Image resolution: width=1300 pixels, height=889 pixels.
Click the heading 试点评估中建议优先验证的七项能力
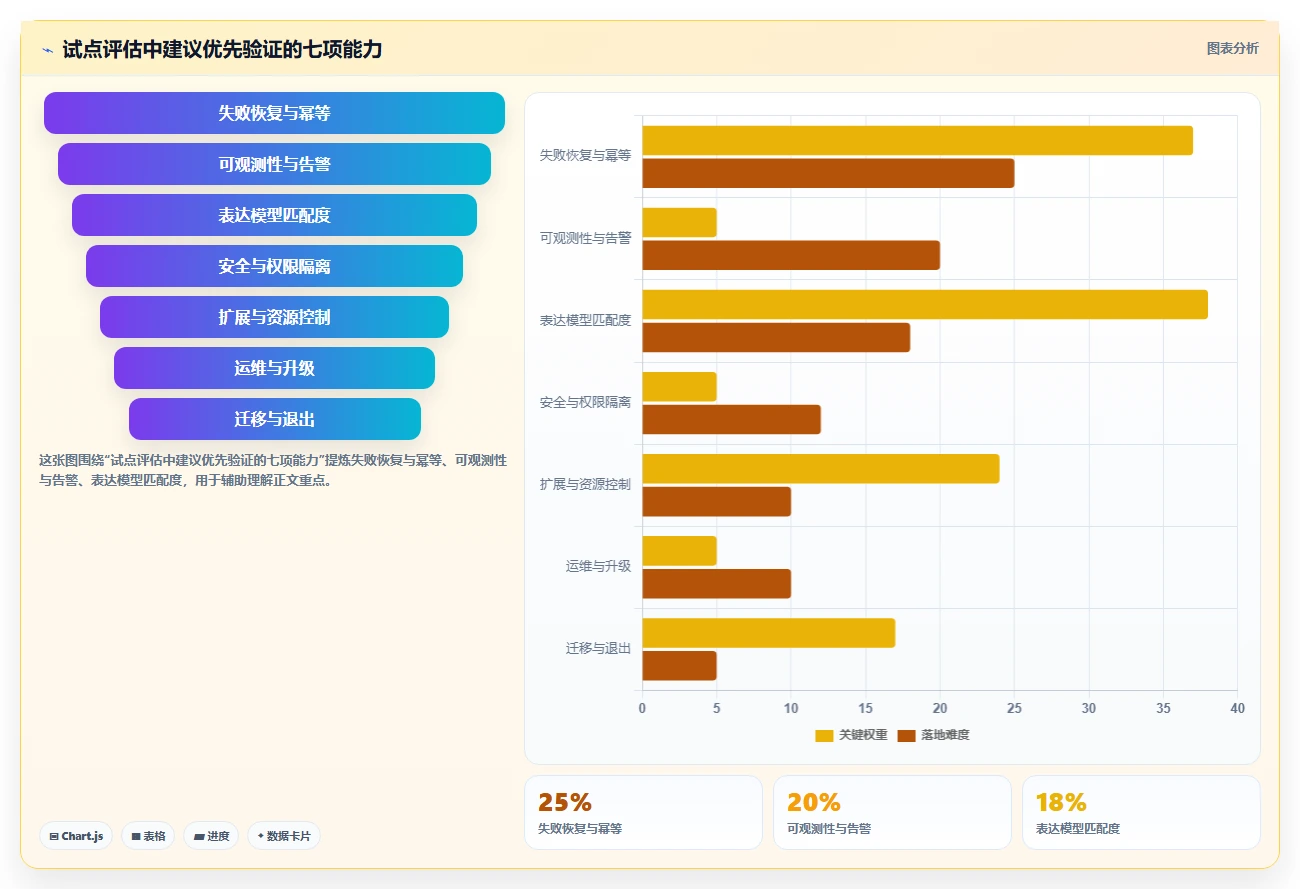[222, 49]
